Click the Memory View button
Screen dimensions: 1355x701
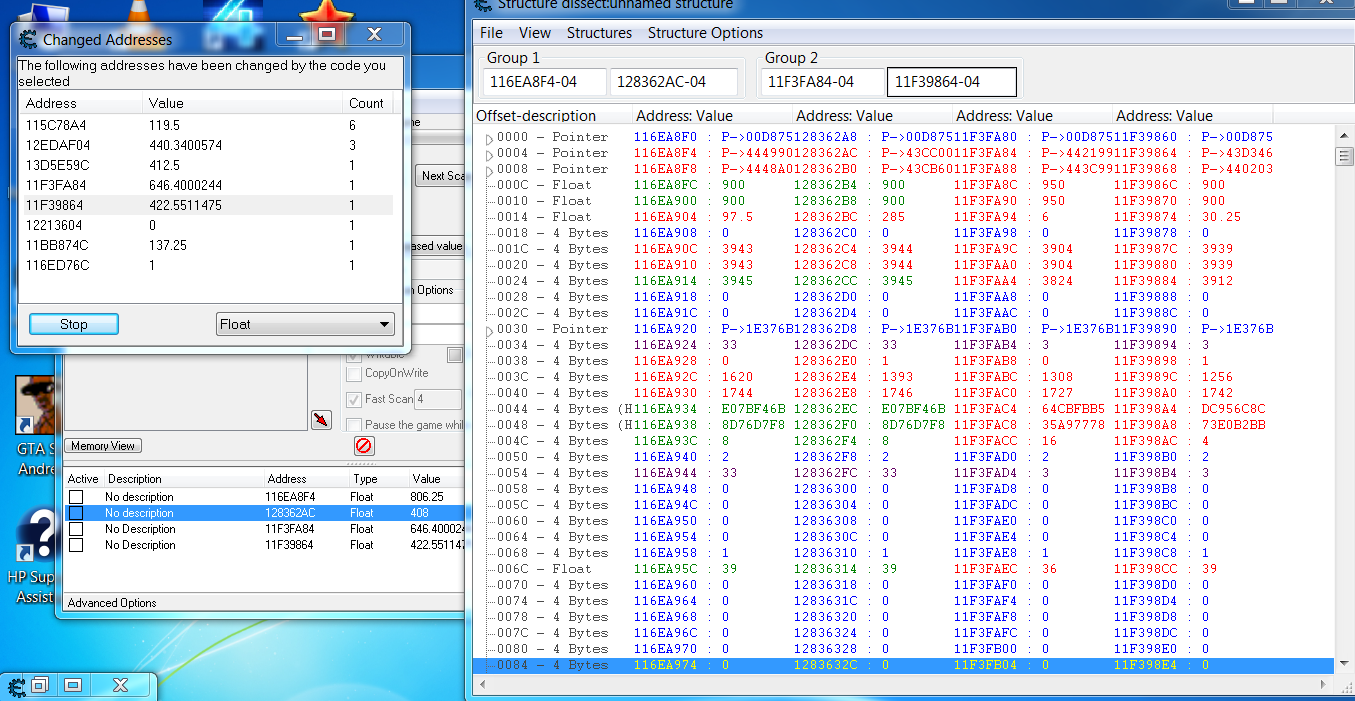click(103, 446)
